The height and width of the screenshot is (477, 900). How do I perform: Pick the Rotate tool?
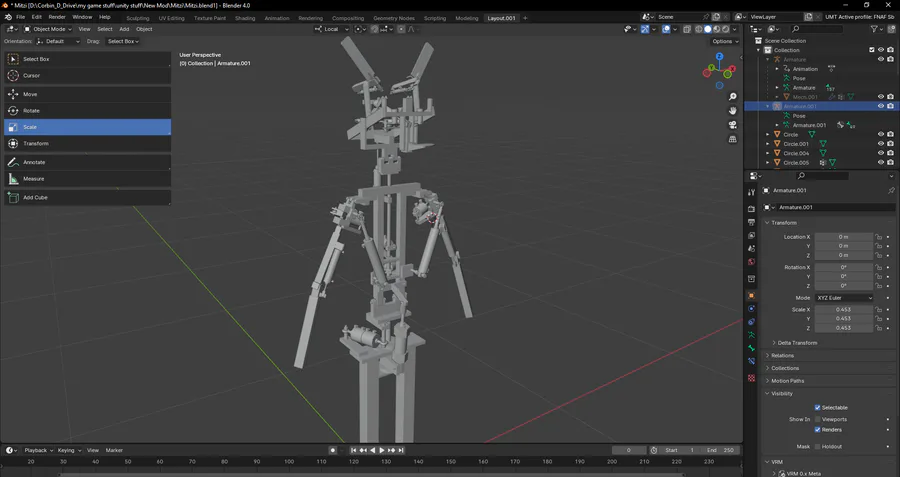[87, 111]
